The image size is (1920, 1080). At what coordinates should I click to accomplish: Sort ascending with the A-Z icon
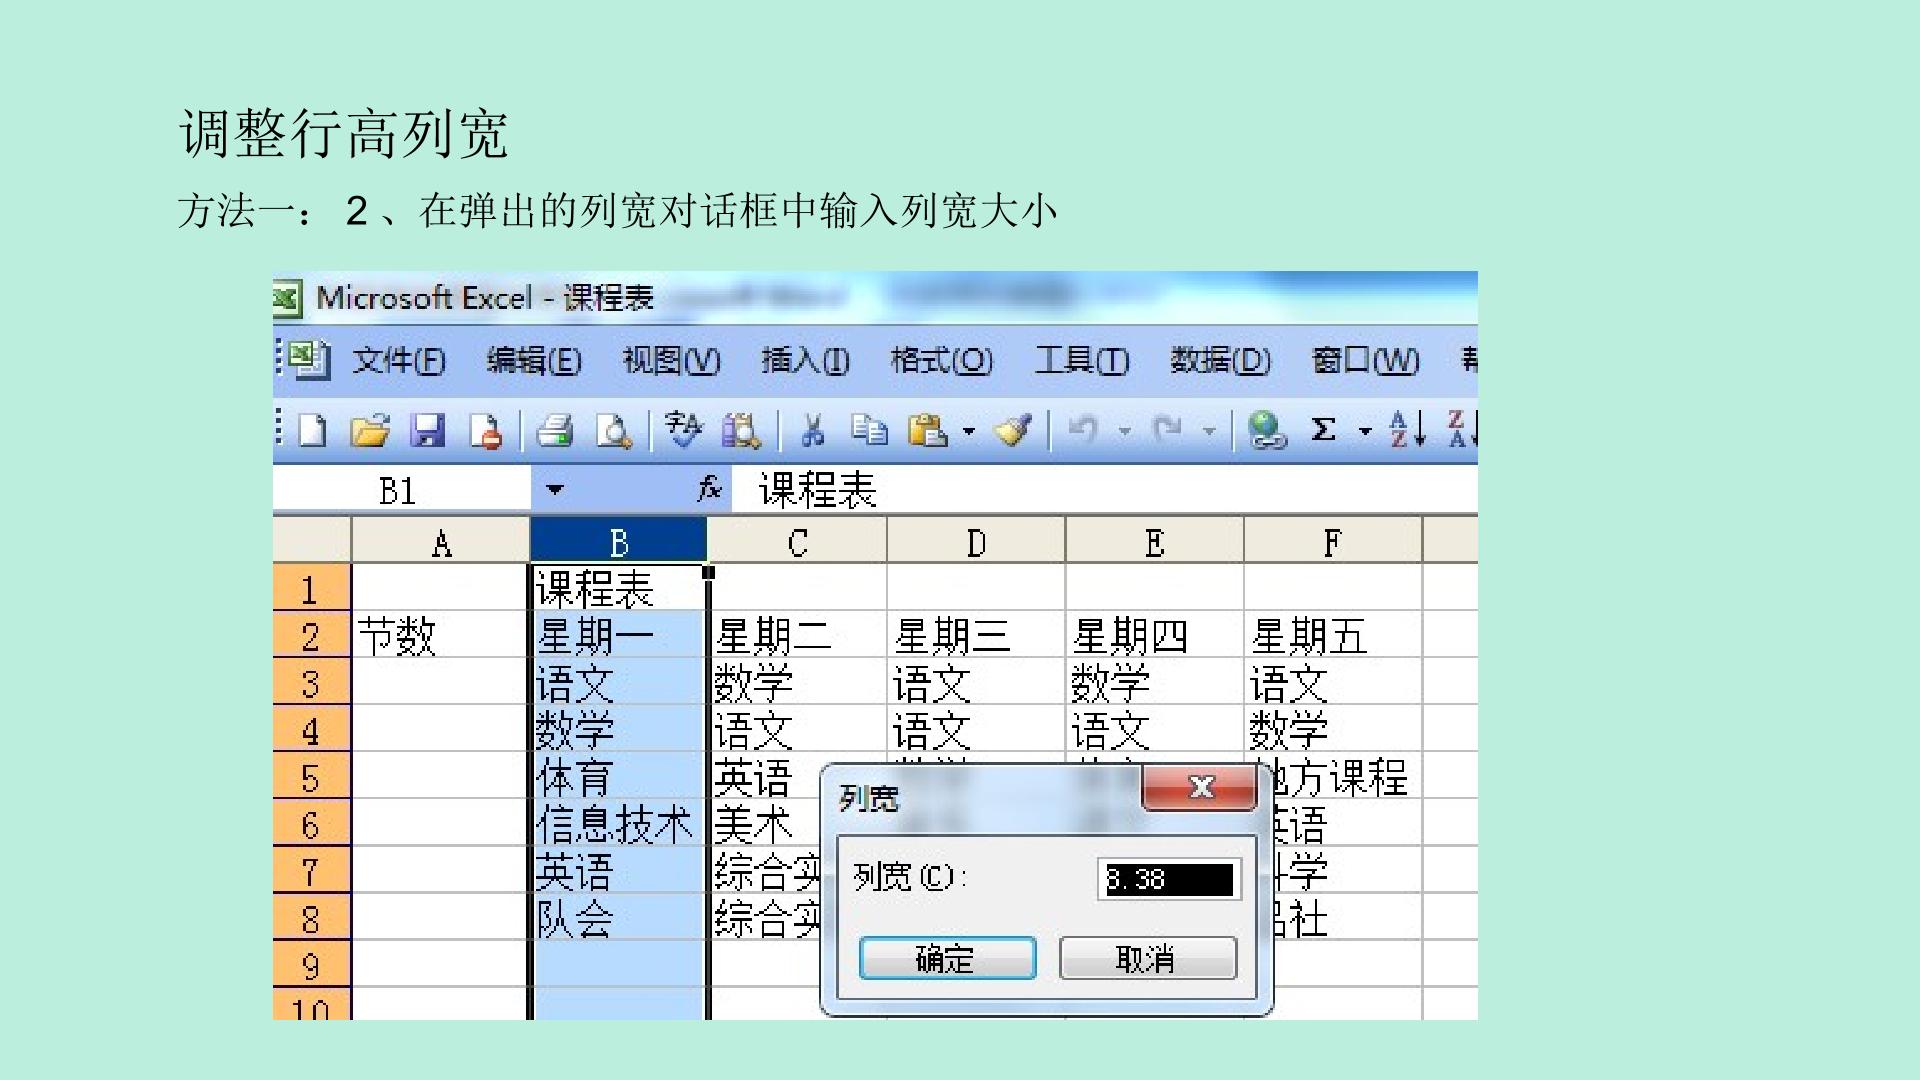click(x=1407, y=431)
